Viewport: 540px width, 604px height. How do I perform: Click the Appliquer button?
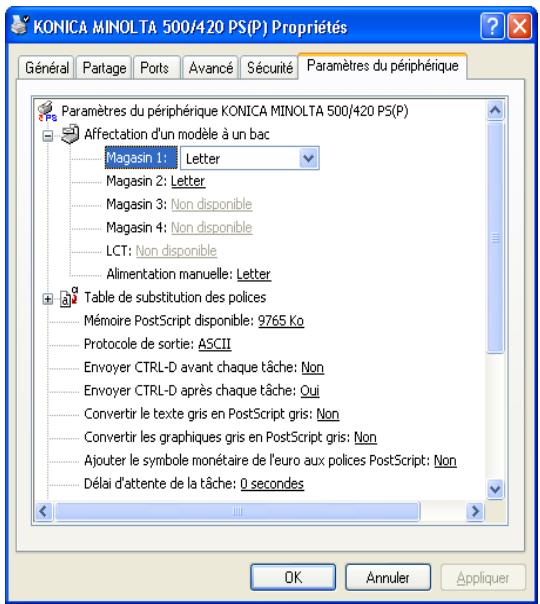(483, 577)
